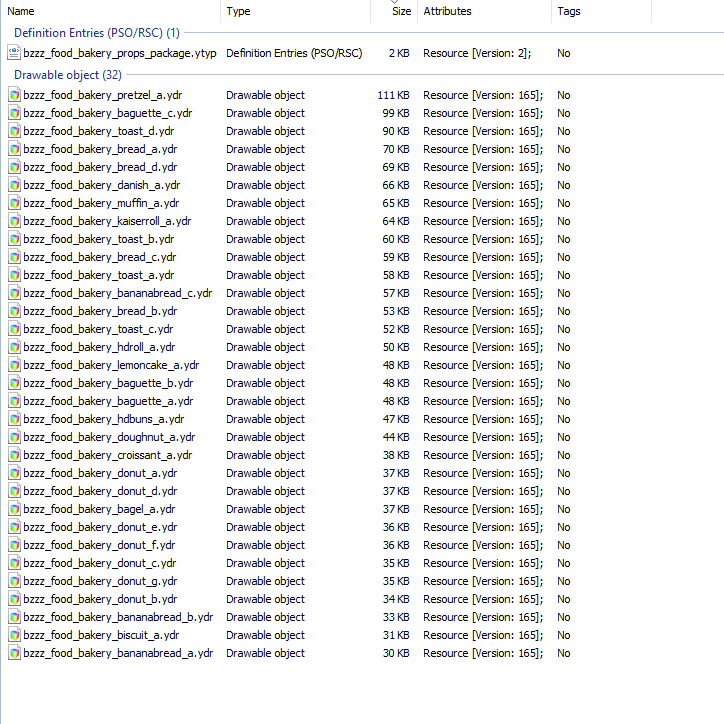
Task: Click the lemoncake_a.ydr drawable icon
Action: pos(14,365)
